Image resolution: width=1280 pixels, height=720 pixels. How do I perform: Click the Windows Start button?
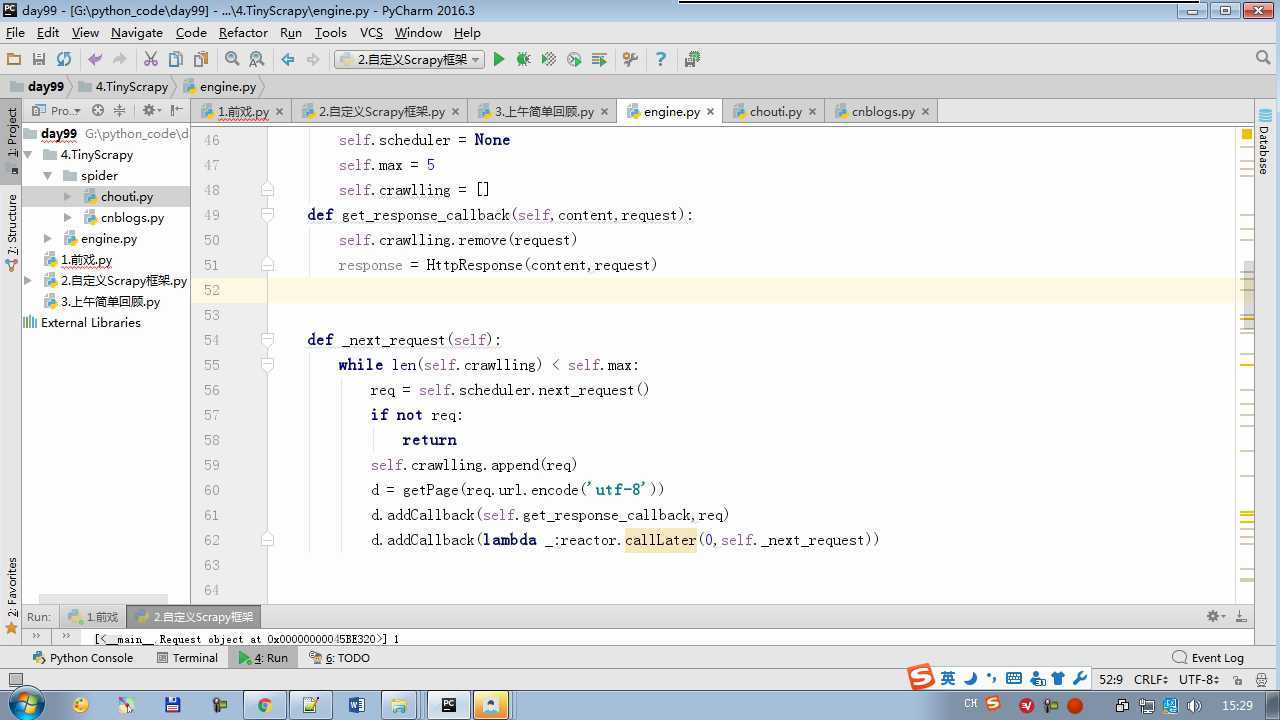coord(25,704)
